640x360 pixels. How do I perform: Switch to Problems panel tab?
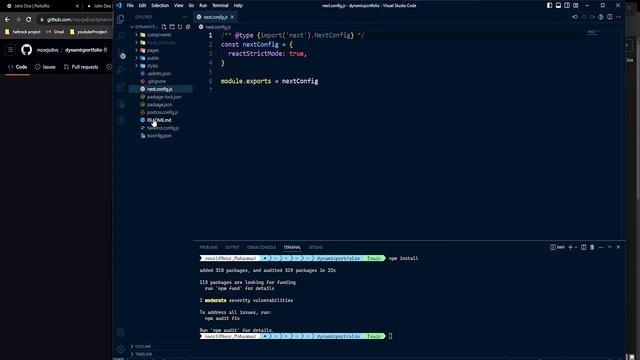[209, 247]
